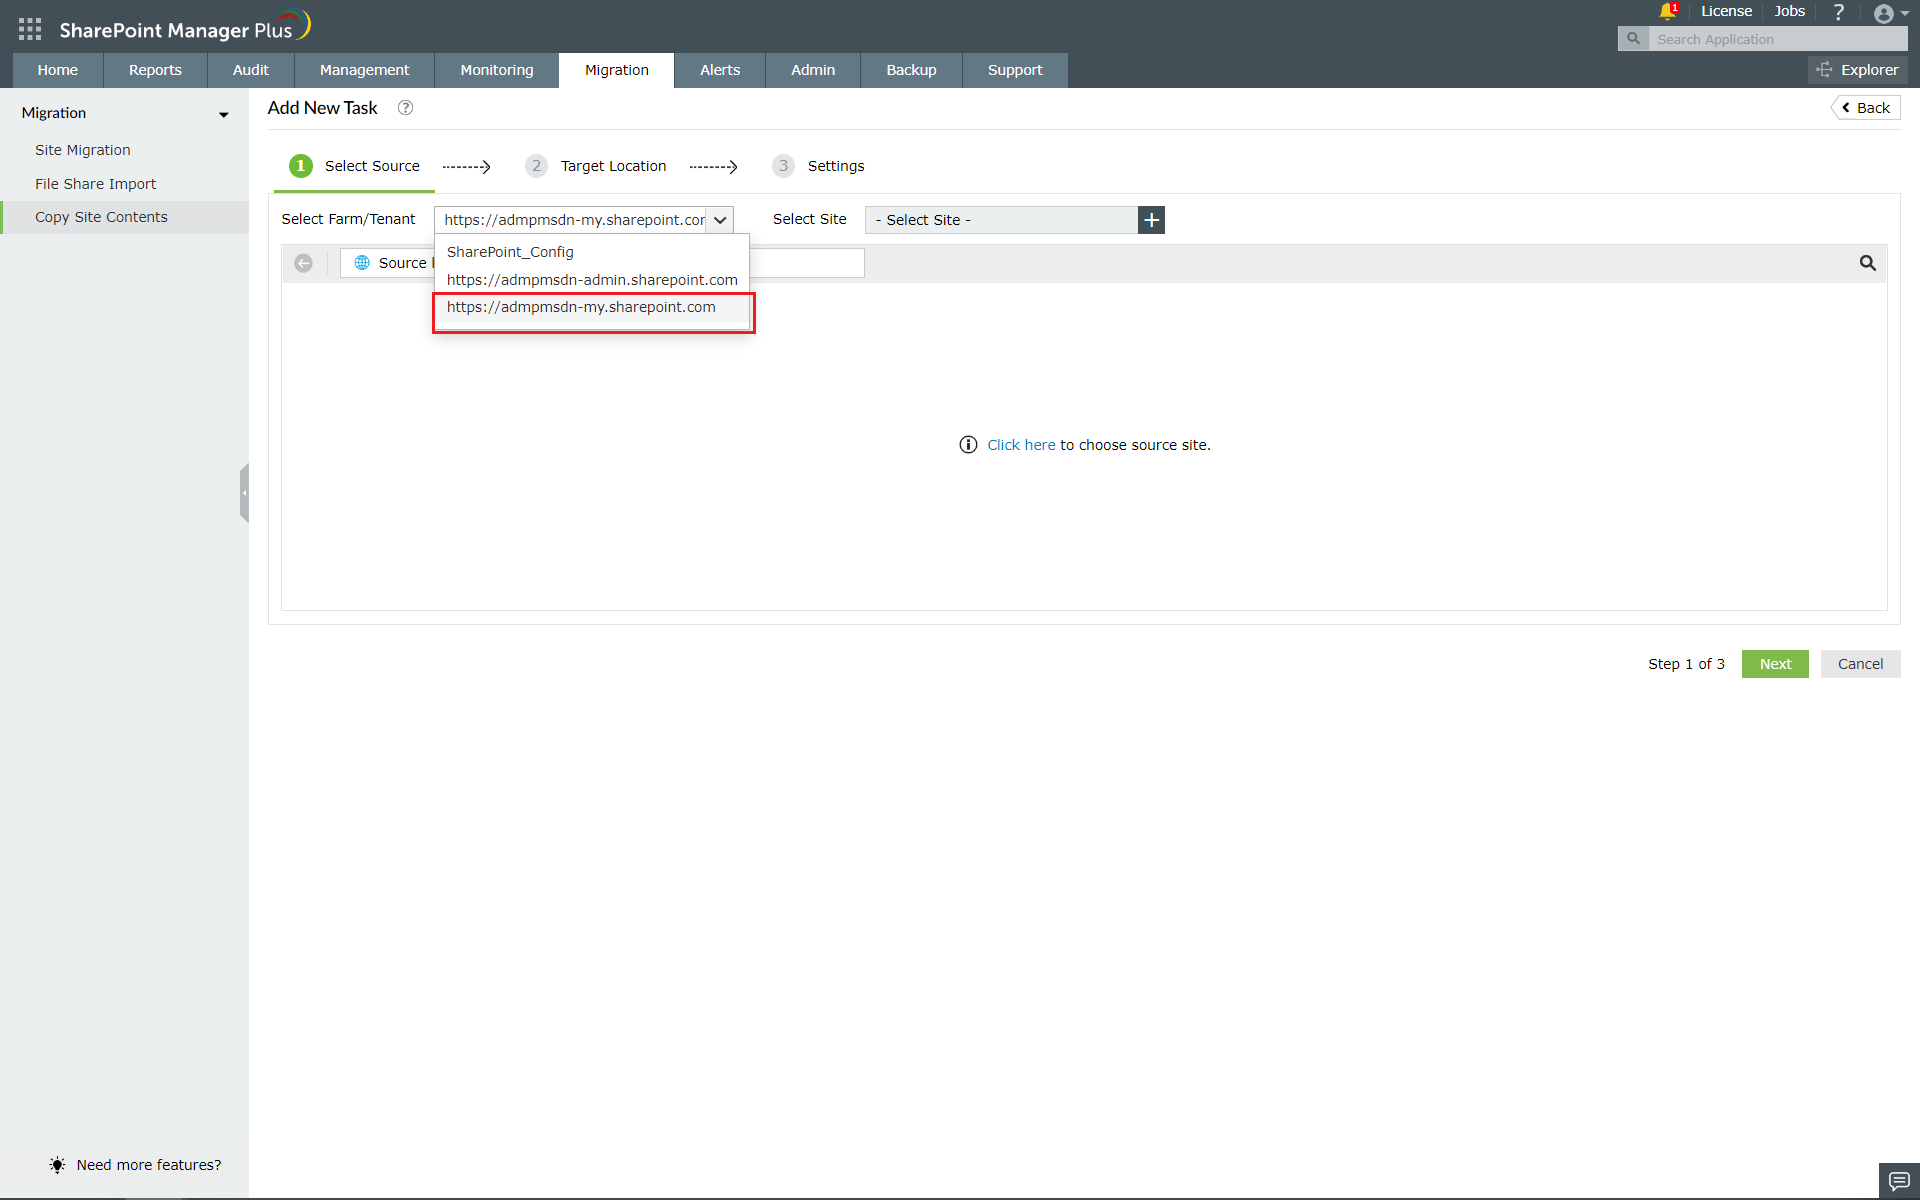Viewport: 1920px width, 1200px height.
Task: Switch to the Backup tab
Action: tap(910, 70)
